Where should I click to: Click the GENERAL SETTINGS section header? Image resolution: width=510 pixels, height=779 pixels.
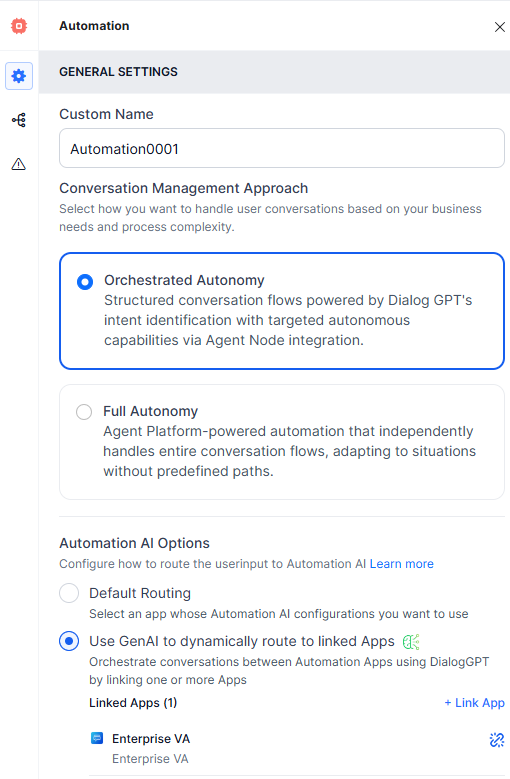[x=275, y=72]
